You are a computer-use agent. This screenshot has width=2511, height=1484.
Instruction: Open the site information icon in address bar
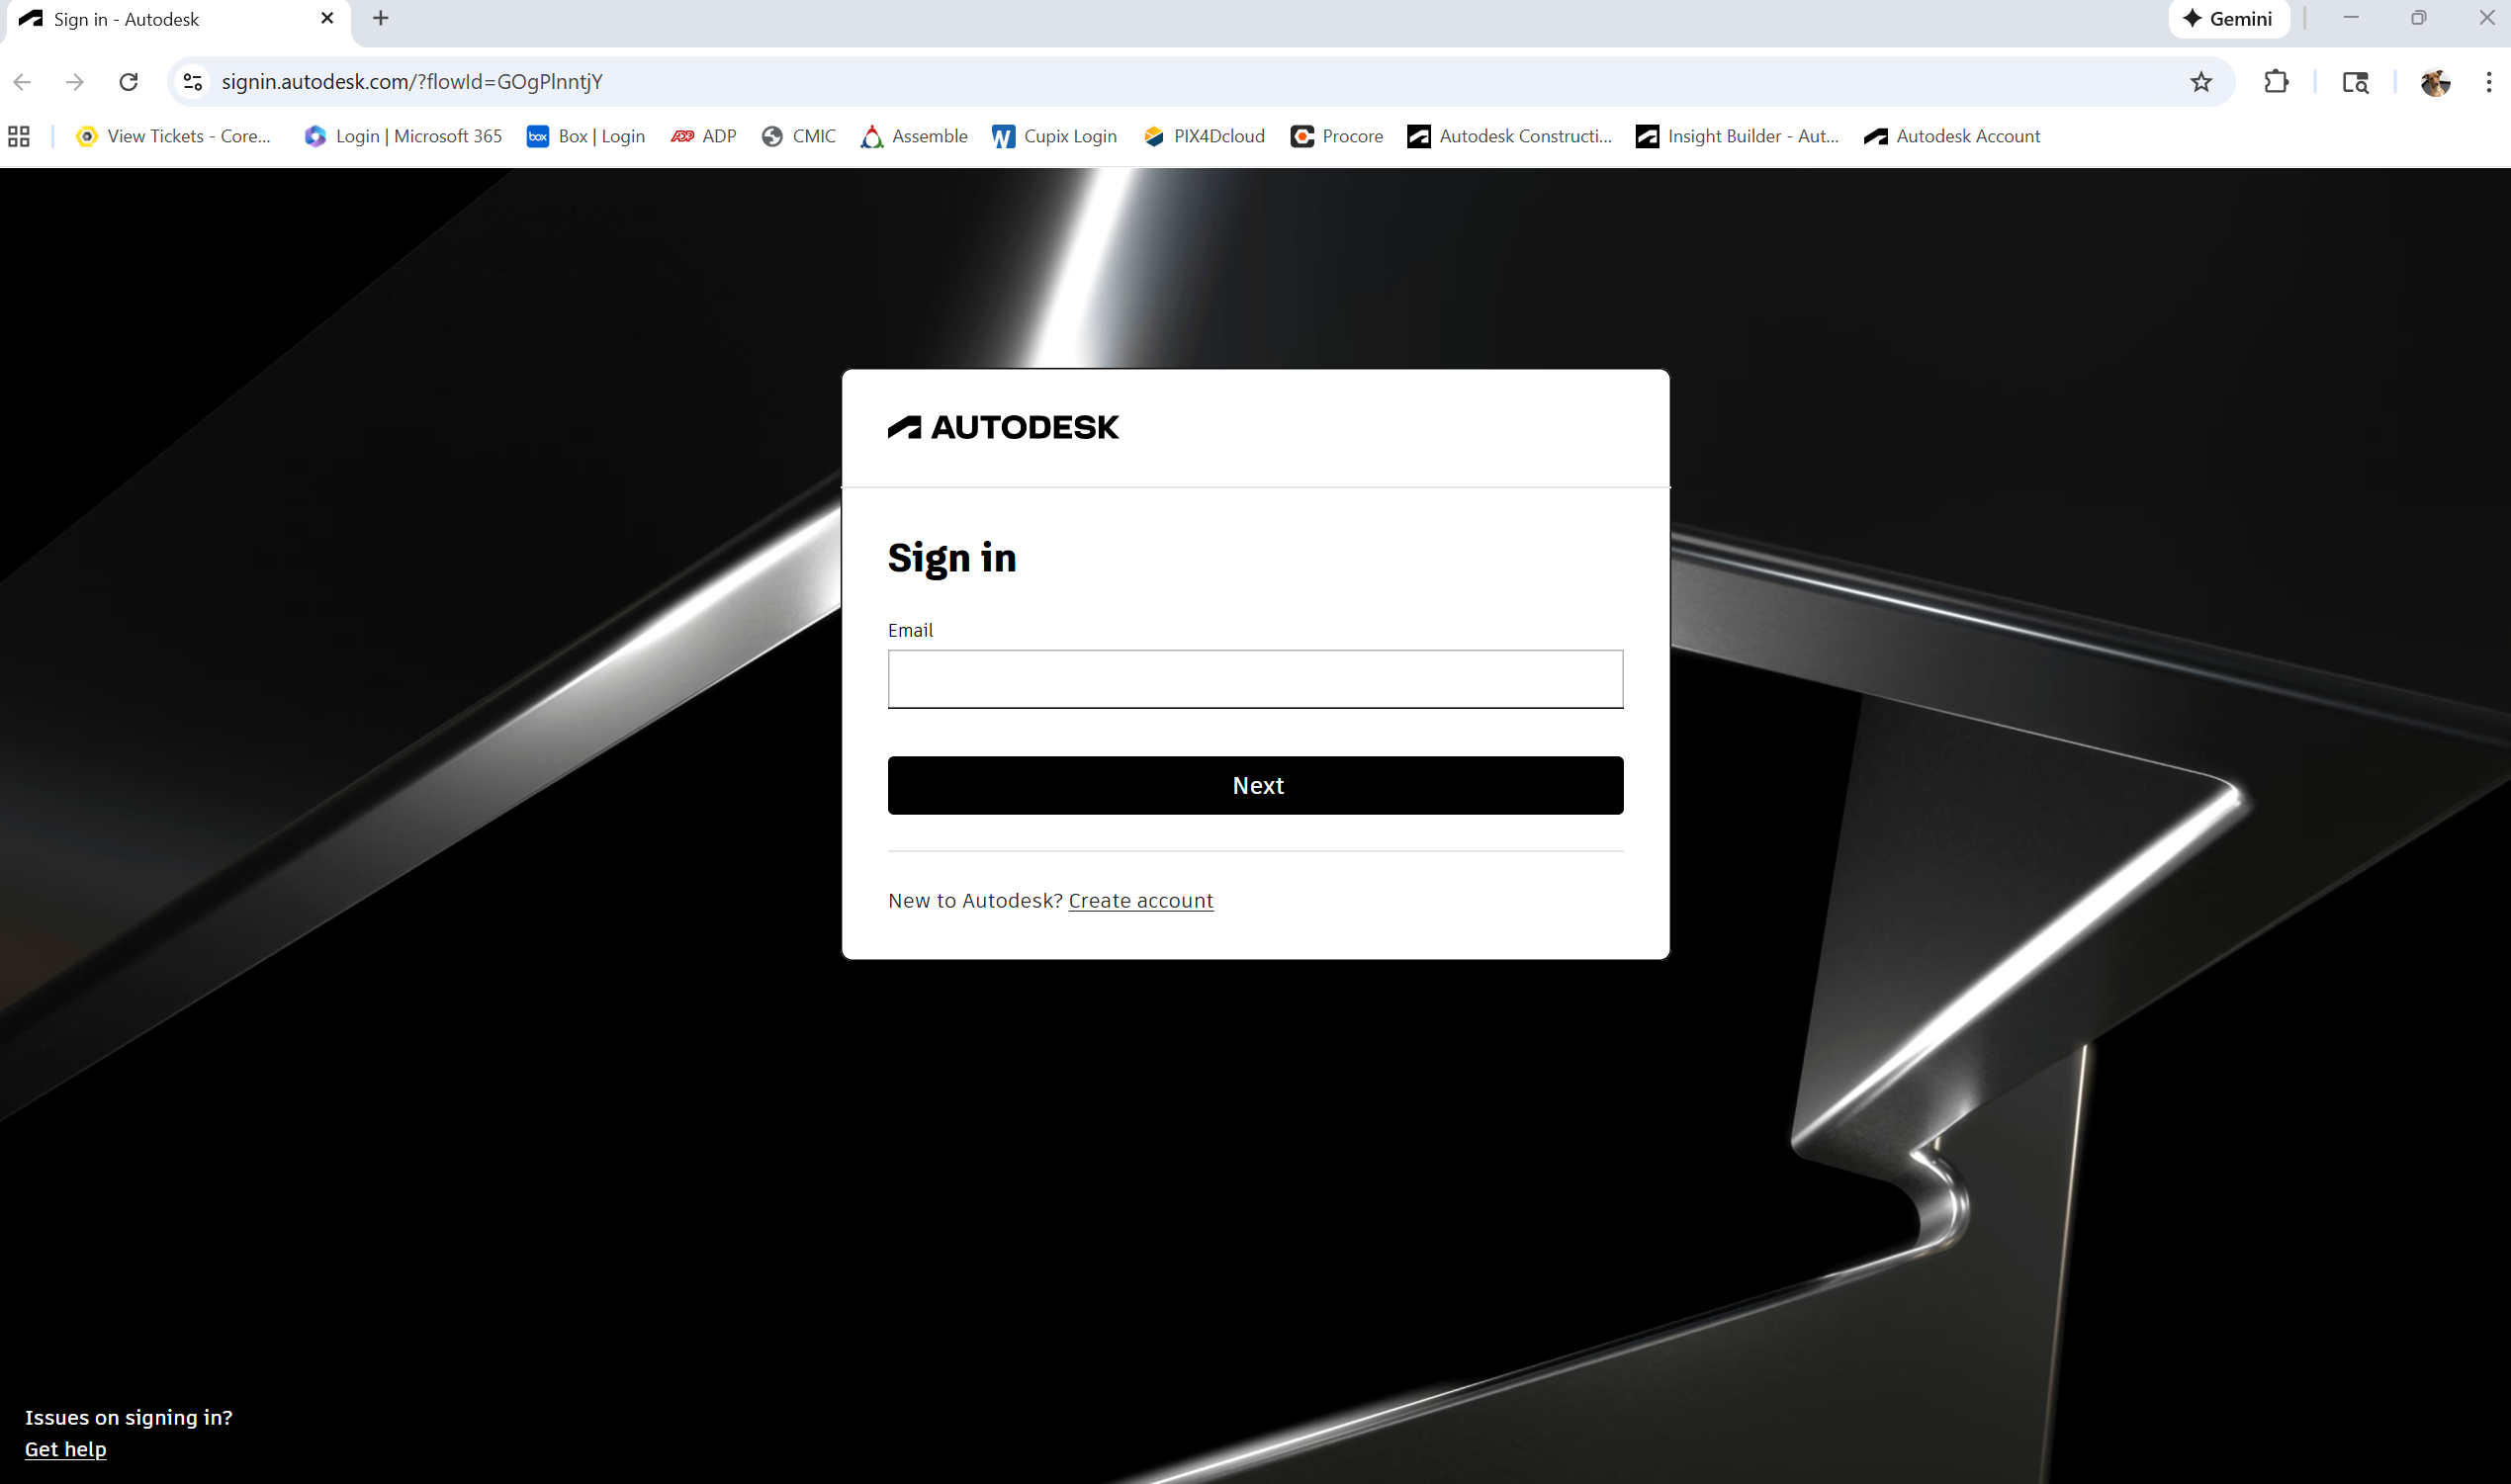tap(193, 82)
